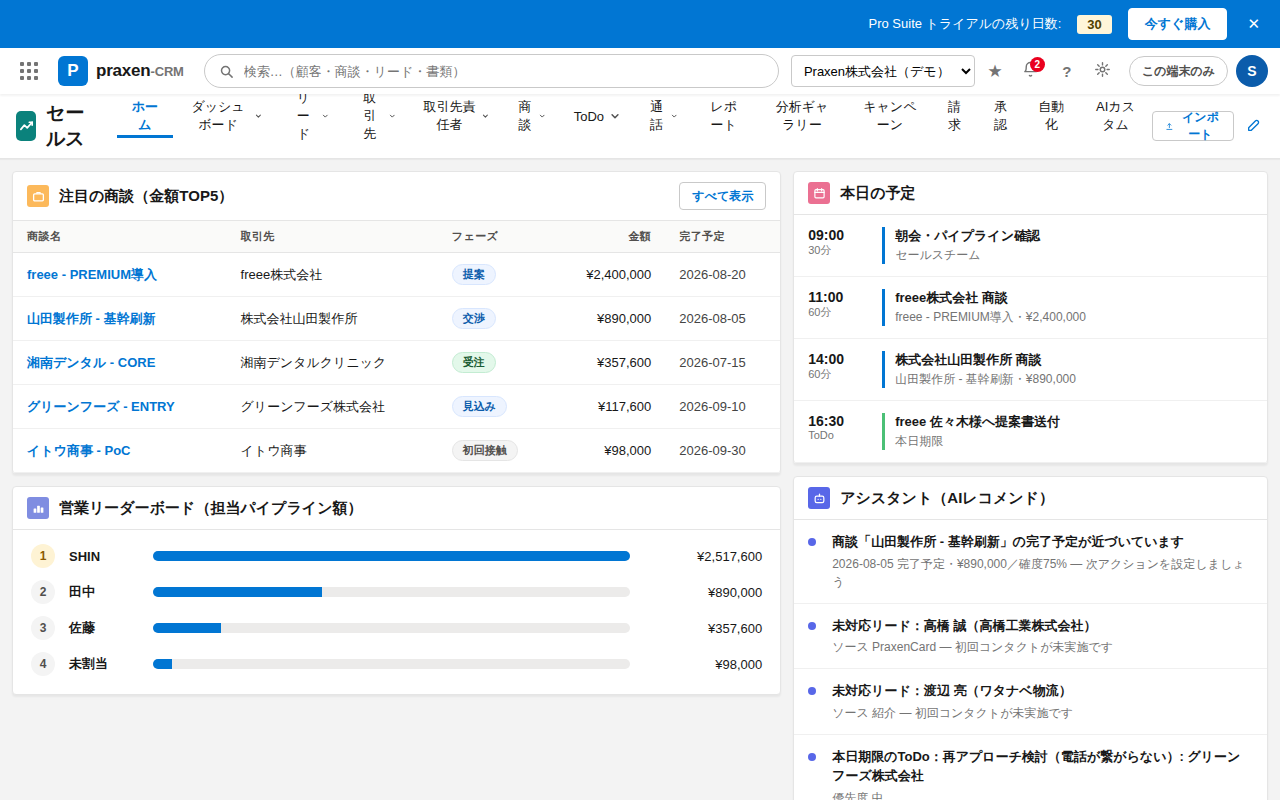The image size is (1280, 800).
Task: Click rank 3 badge for 佐藤
Action: [43, 628]
